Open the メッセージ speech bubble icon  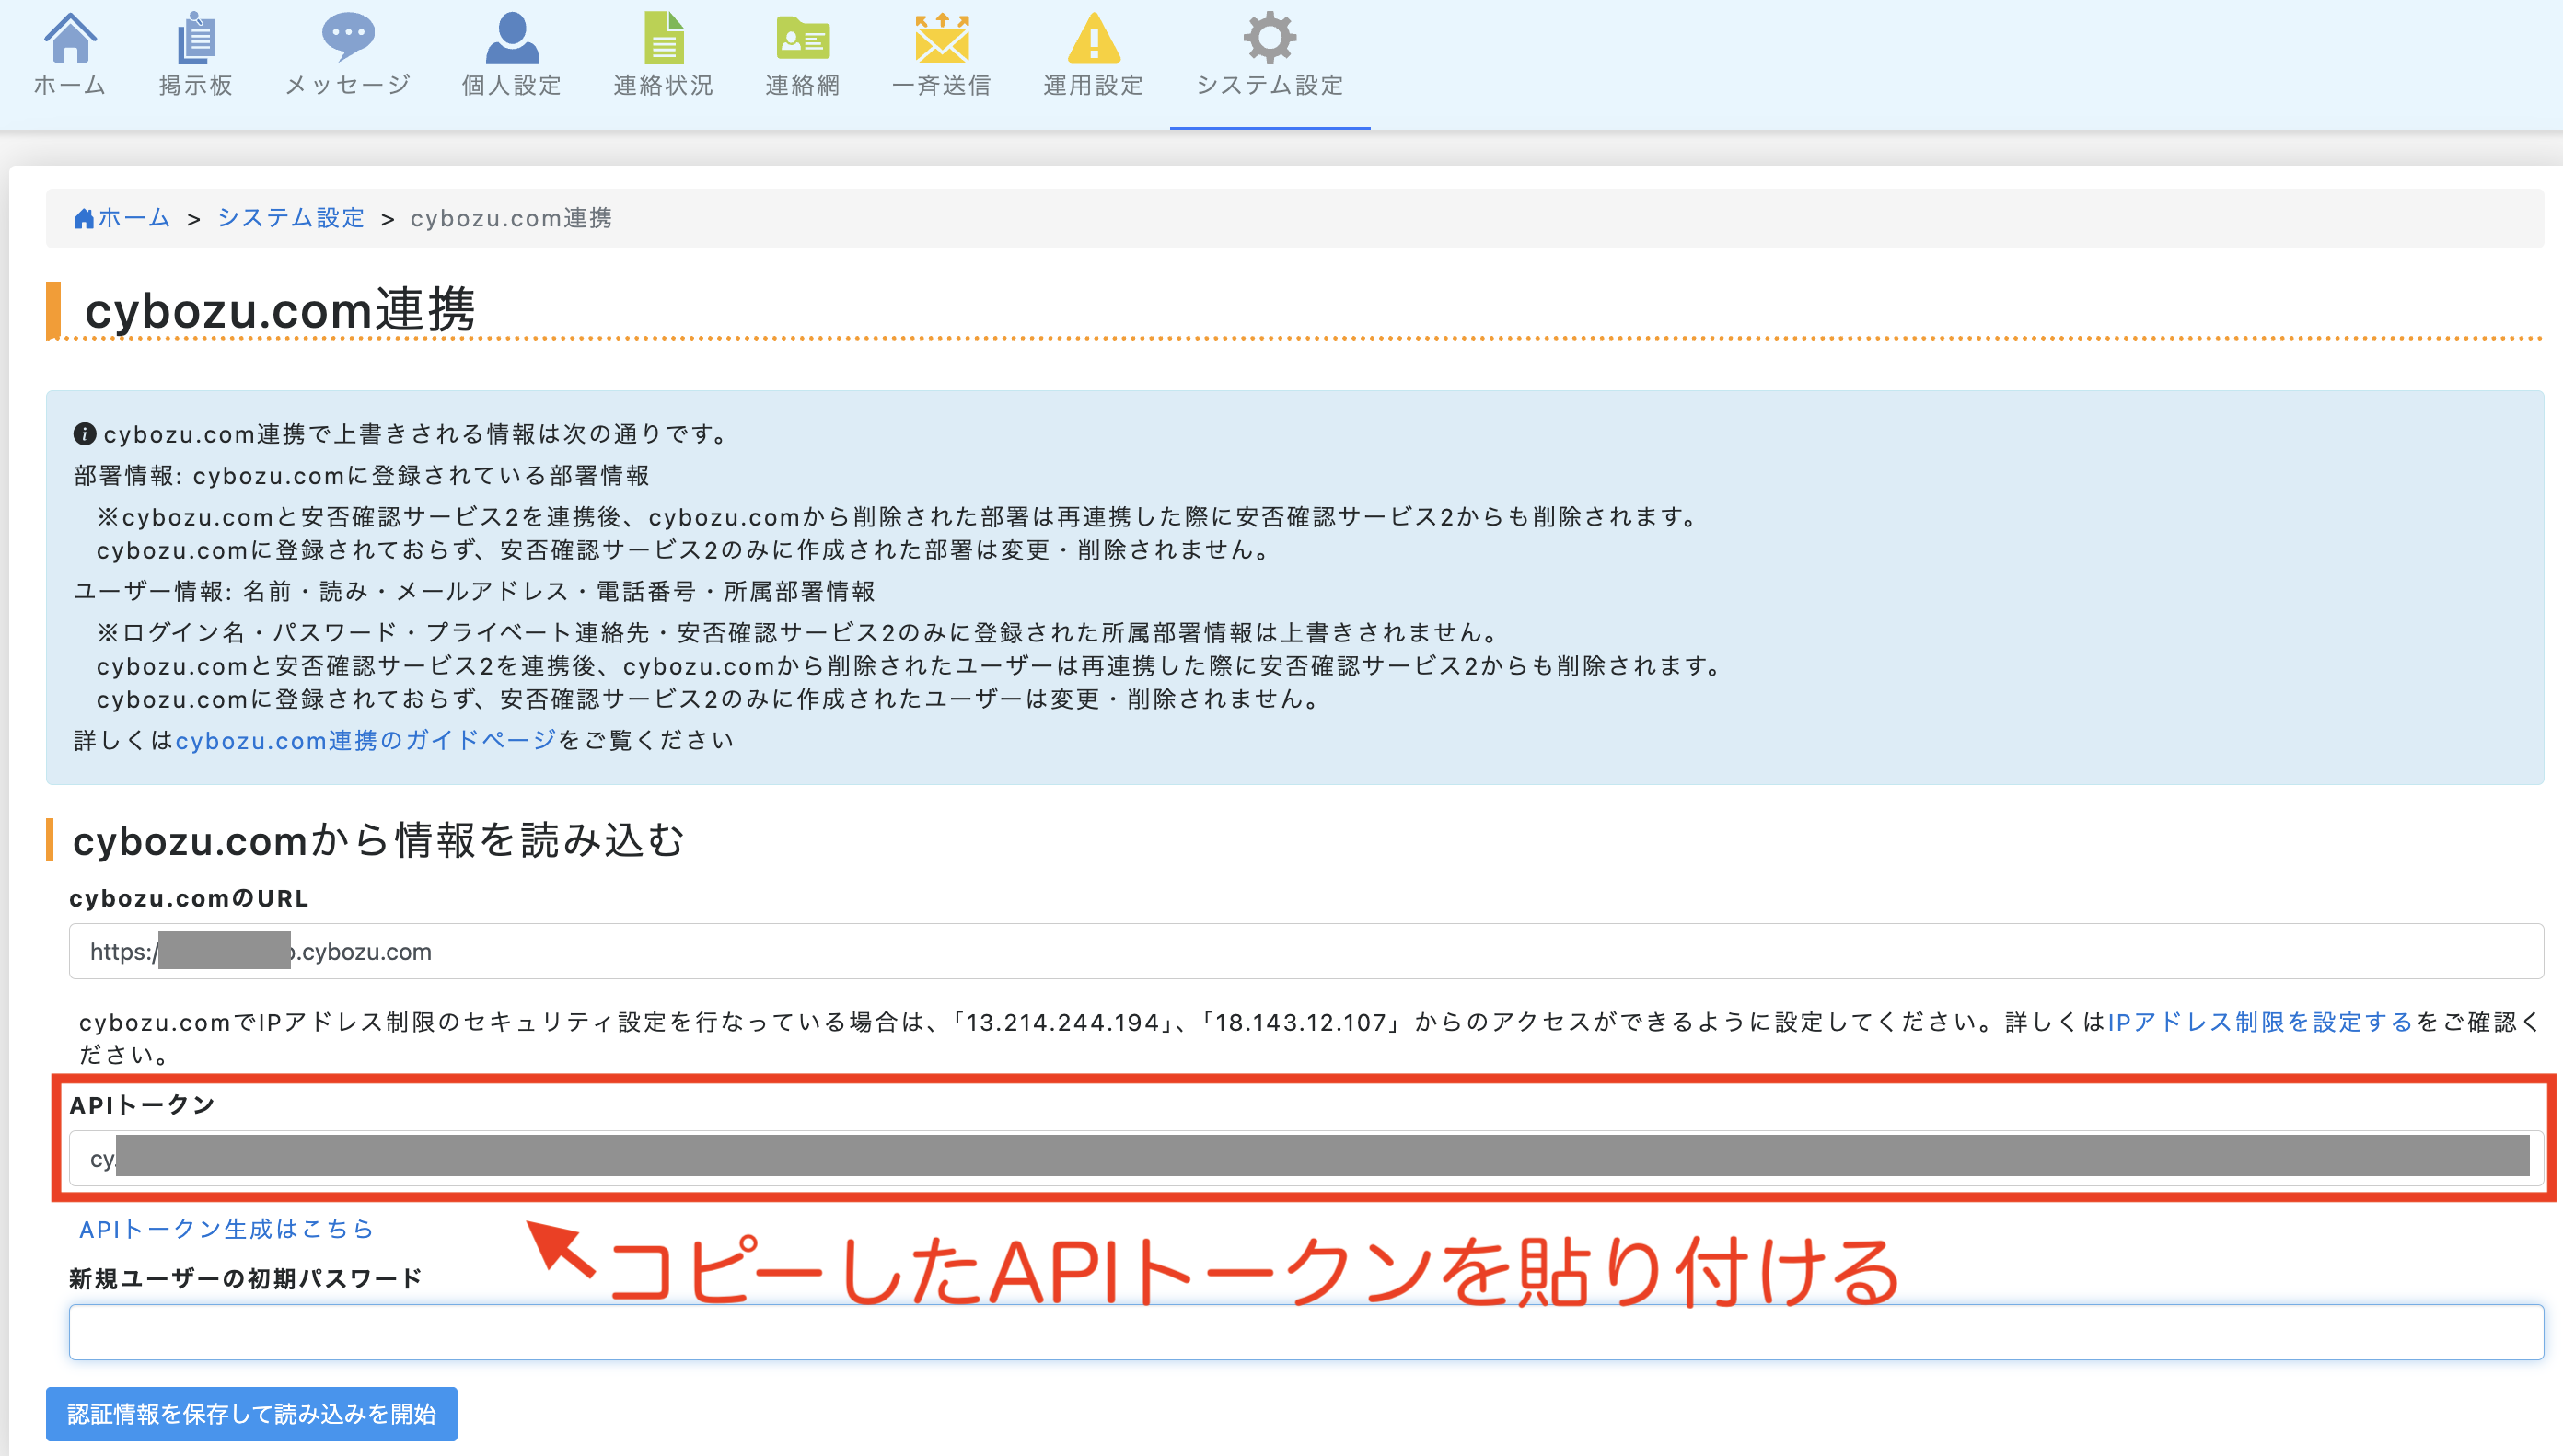click(x=348, y=38)
